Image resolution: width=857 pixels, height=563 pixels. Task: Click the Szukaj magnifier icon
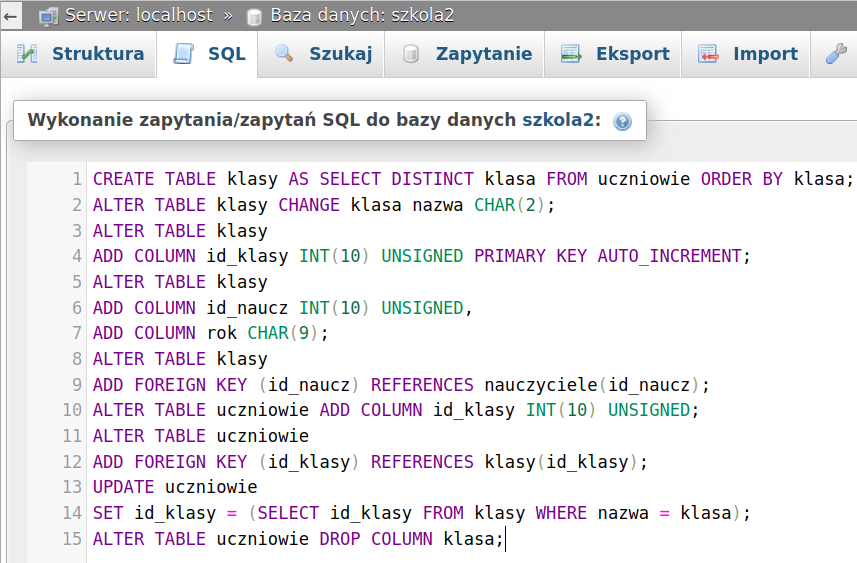[x=284, y=54]
